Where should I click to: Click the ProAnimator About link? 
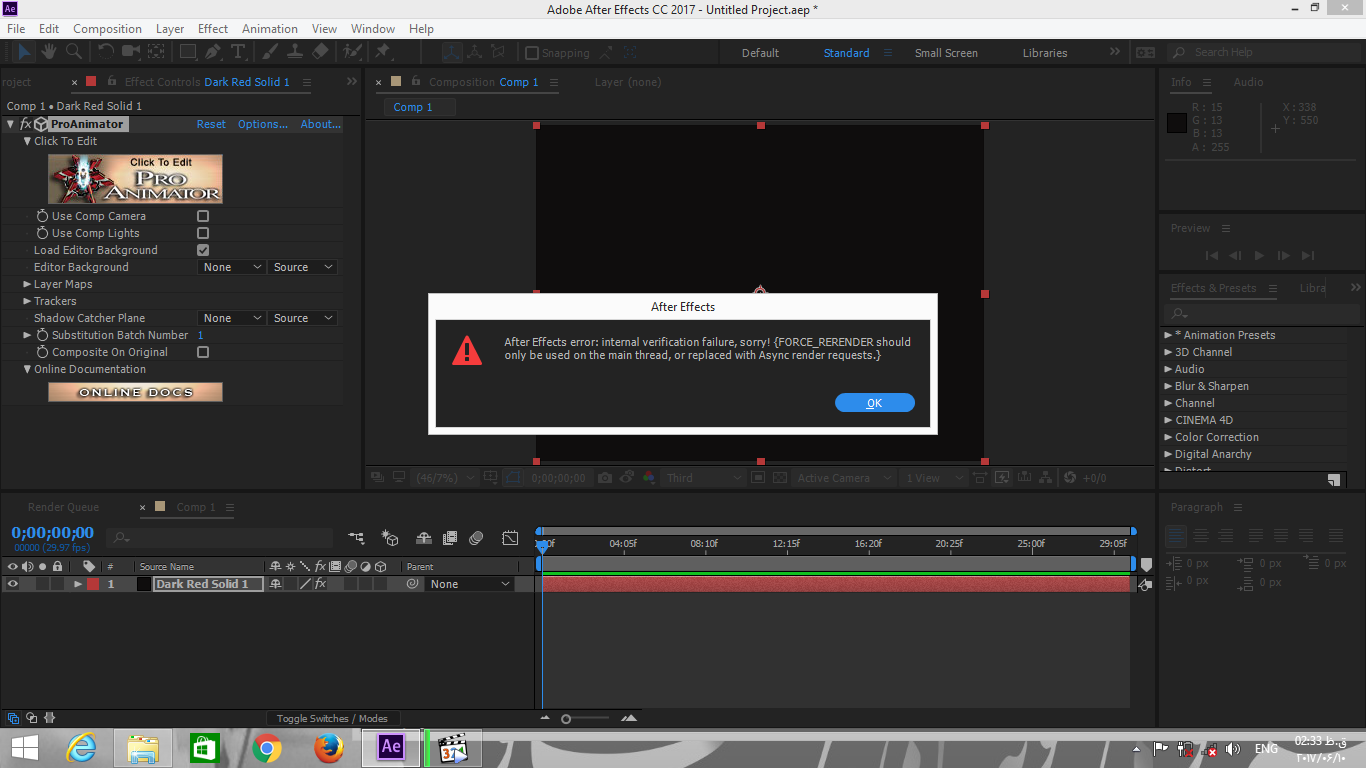pyautogui.click(x=321, y=124)
